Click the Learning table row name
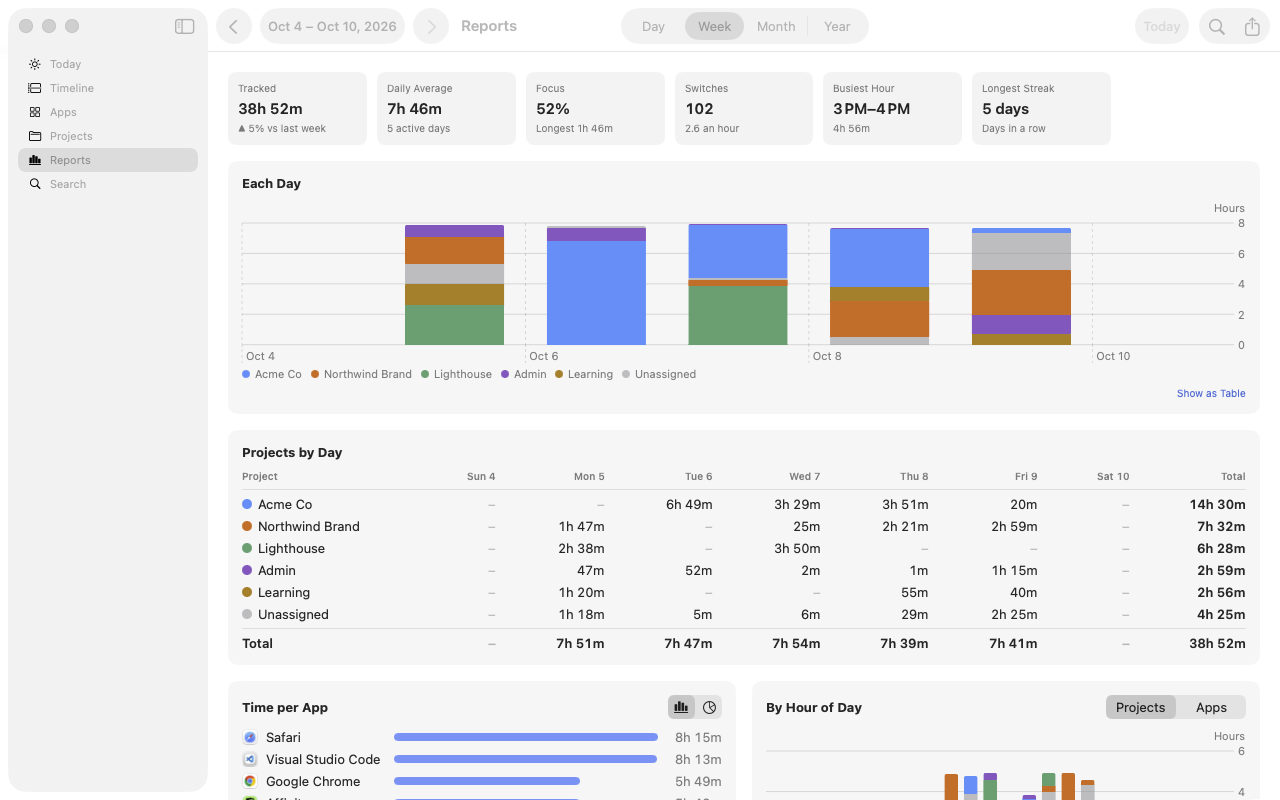Image resolution: width=1280 pixels, height=800 pixels. coord(284,592)
